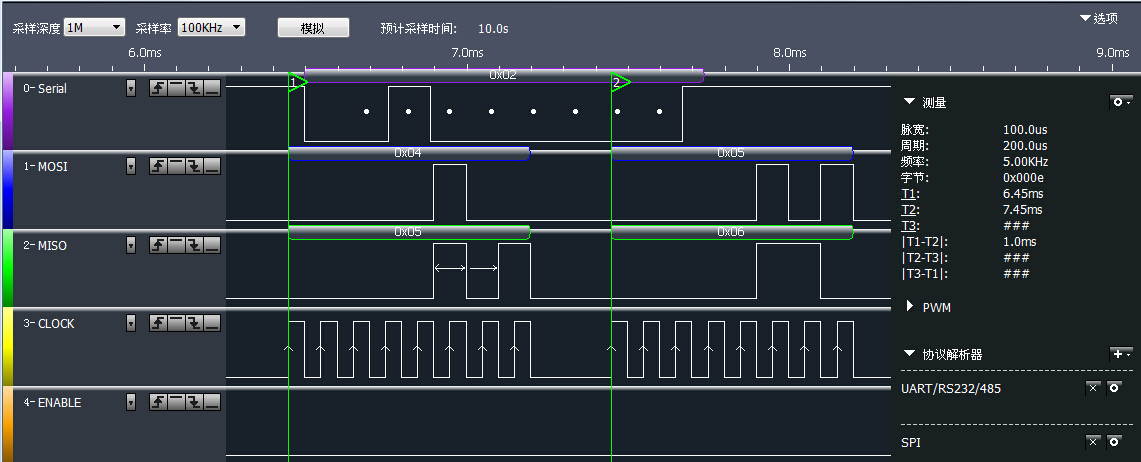Open the 4-ENABLE channel dropdown arrow
This screenshot has width=1141, height=462.
tap(131, 402)
